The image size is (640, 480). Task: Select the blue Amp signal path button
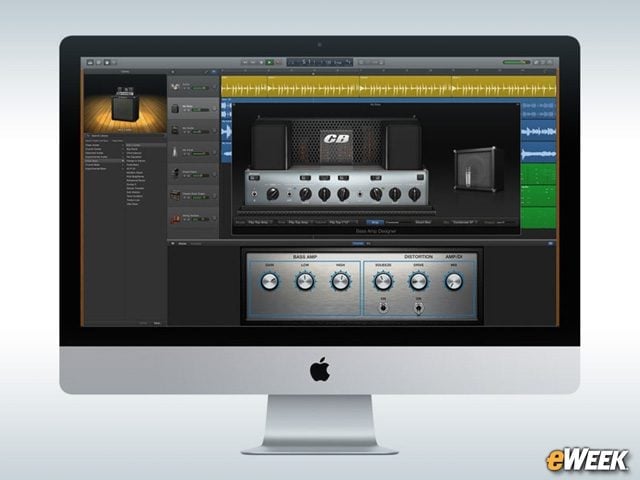tap(375, 222)
